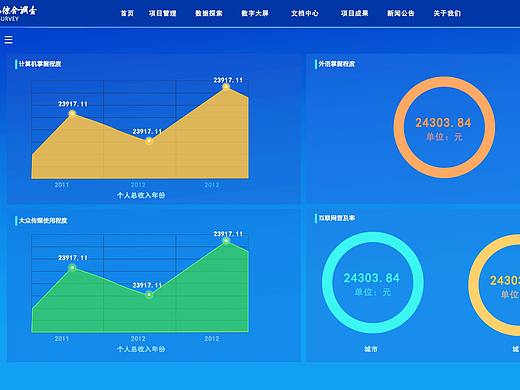Viewport: 520px width, 390px height.
Task: Click the 2011 axis label on yellow chart
Action: (x=62, y=185)
